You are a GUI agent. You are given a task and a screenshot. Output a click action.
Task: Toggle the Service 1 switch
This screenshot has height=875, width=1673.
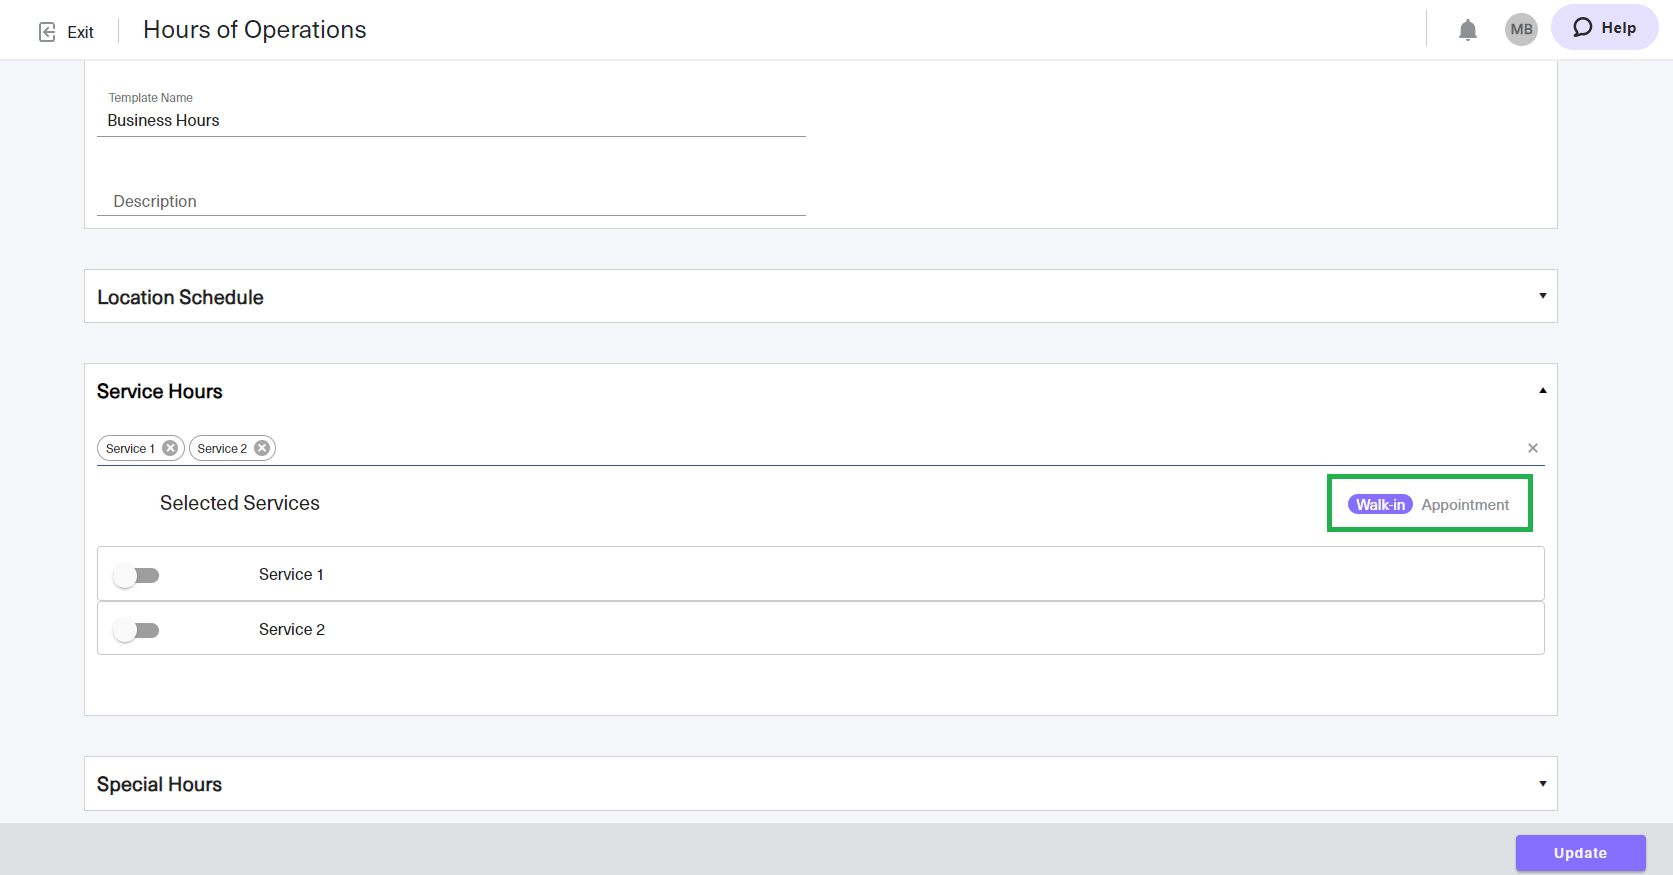tap(136, 575)
